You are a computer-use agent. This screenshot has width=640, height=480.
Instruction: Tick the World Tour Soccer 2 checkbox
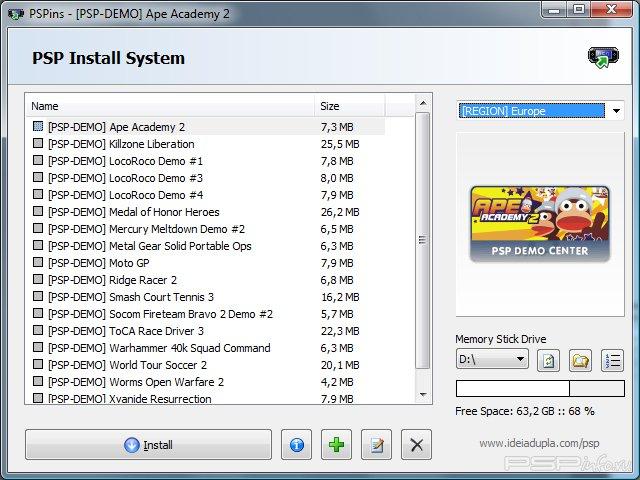(x=38, y=364)
